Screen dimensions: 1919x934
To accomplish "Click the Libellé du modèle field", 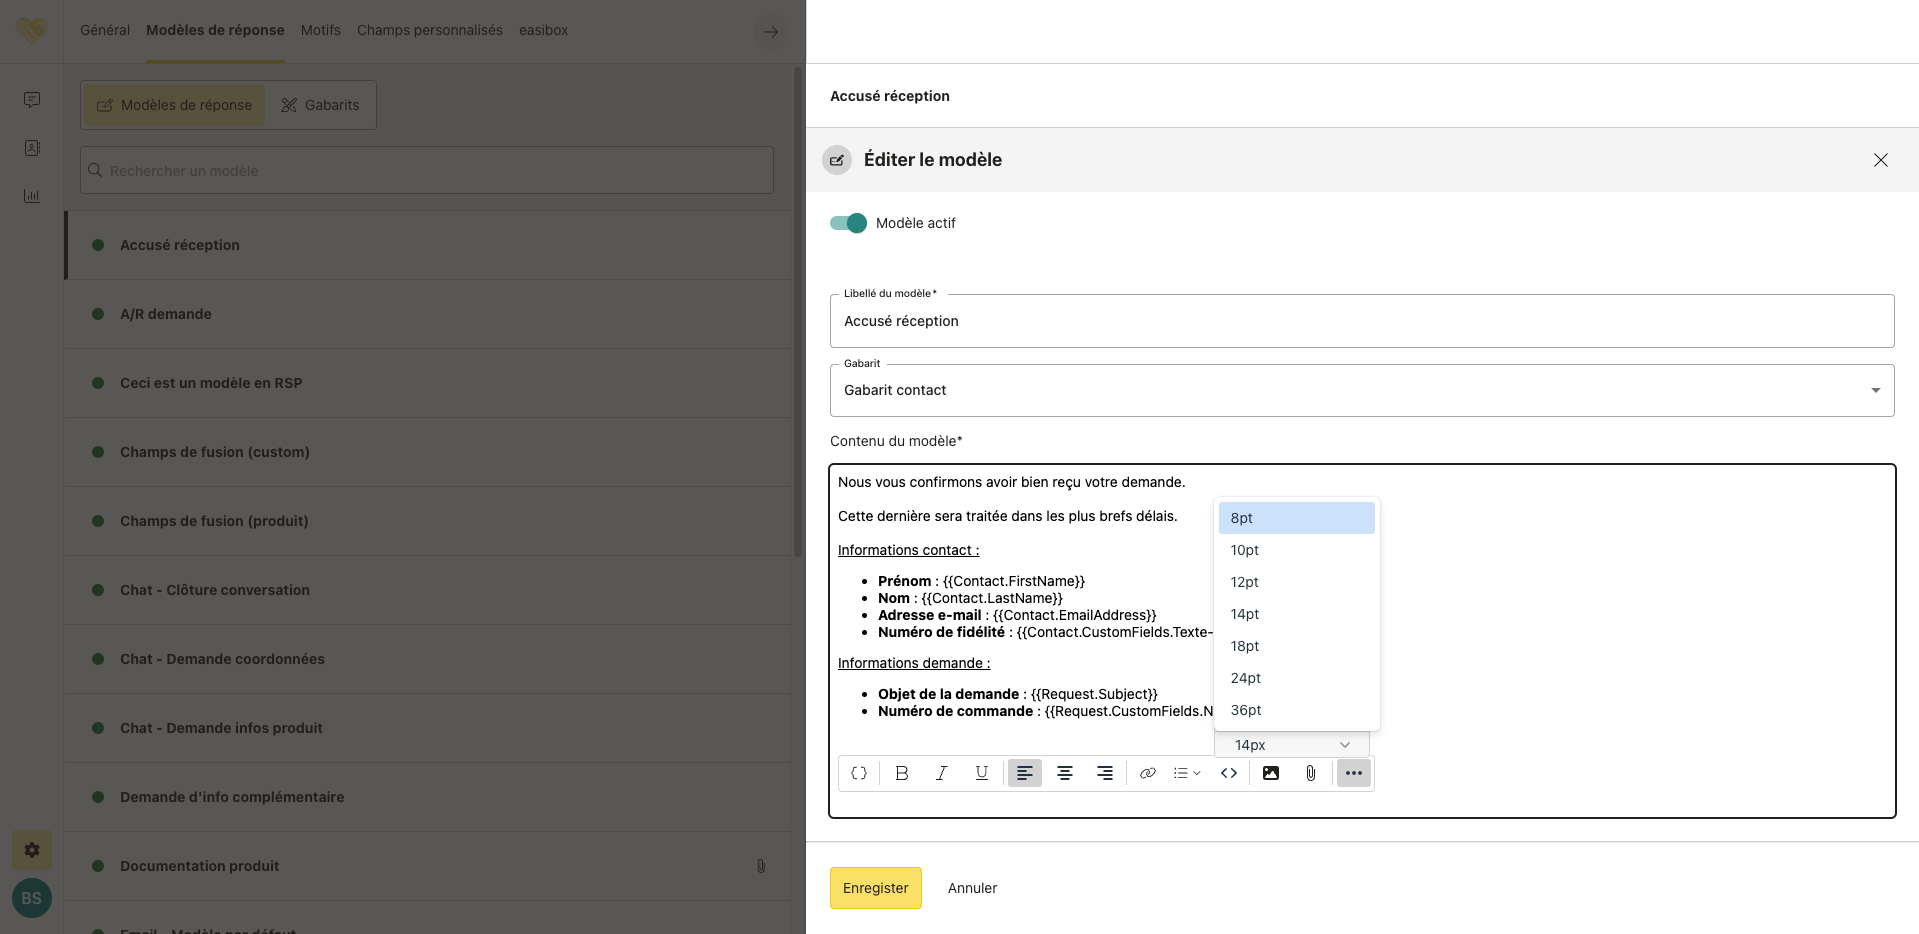I will [x=1361, y=321].
